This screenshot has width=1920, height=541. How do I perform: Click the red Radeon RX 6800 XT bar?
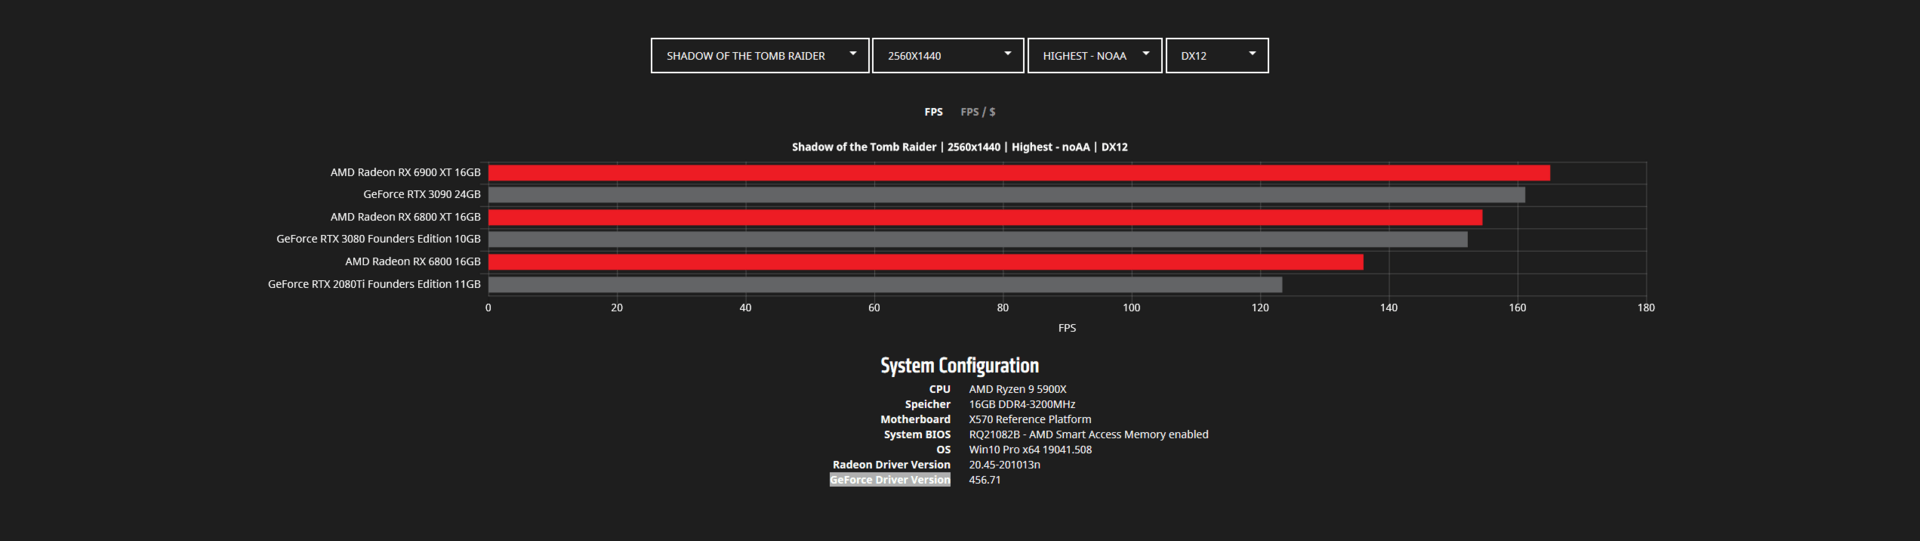coord(985,217)
